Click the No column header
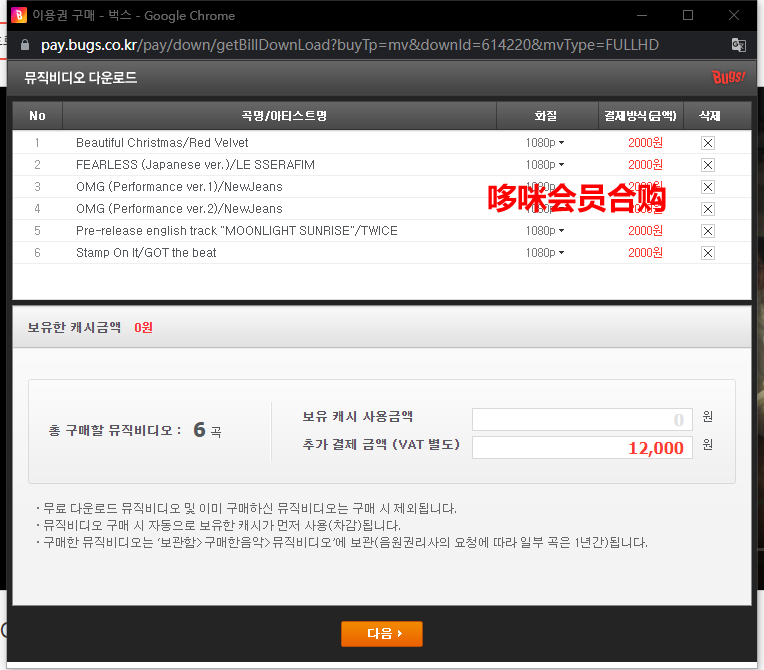Viewport: 764px width, 670px height. [x=37, y=116]
